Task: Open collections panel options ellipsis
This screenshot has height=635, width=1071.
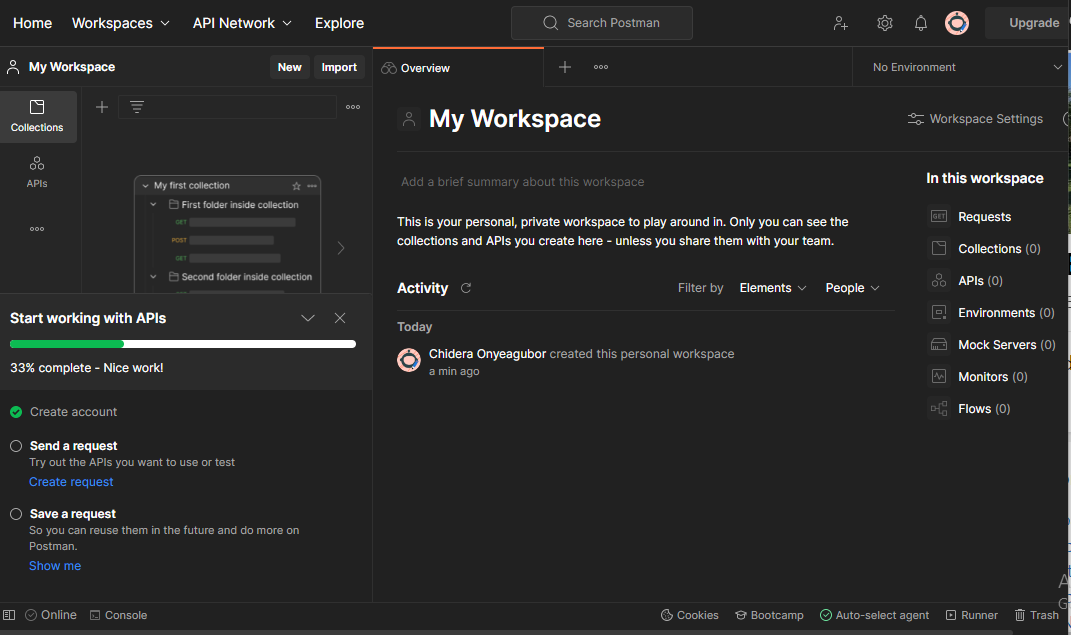Action: click(353, 107)
